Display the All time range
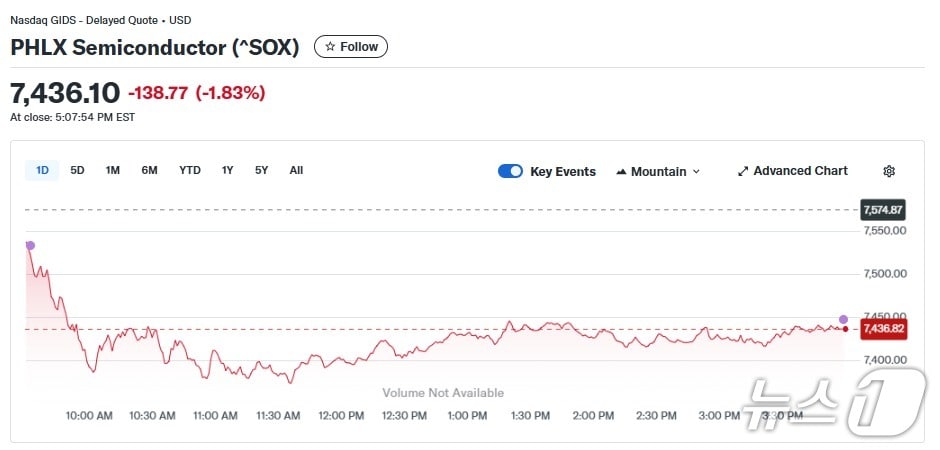 click(x=296, y=170)
